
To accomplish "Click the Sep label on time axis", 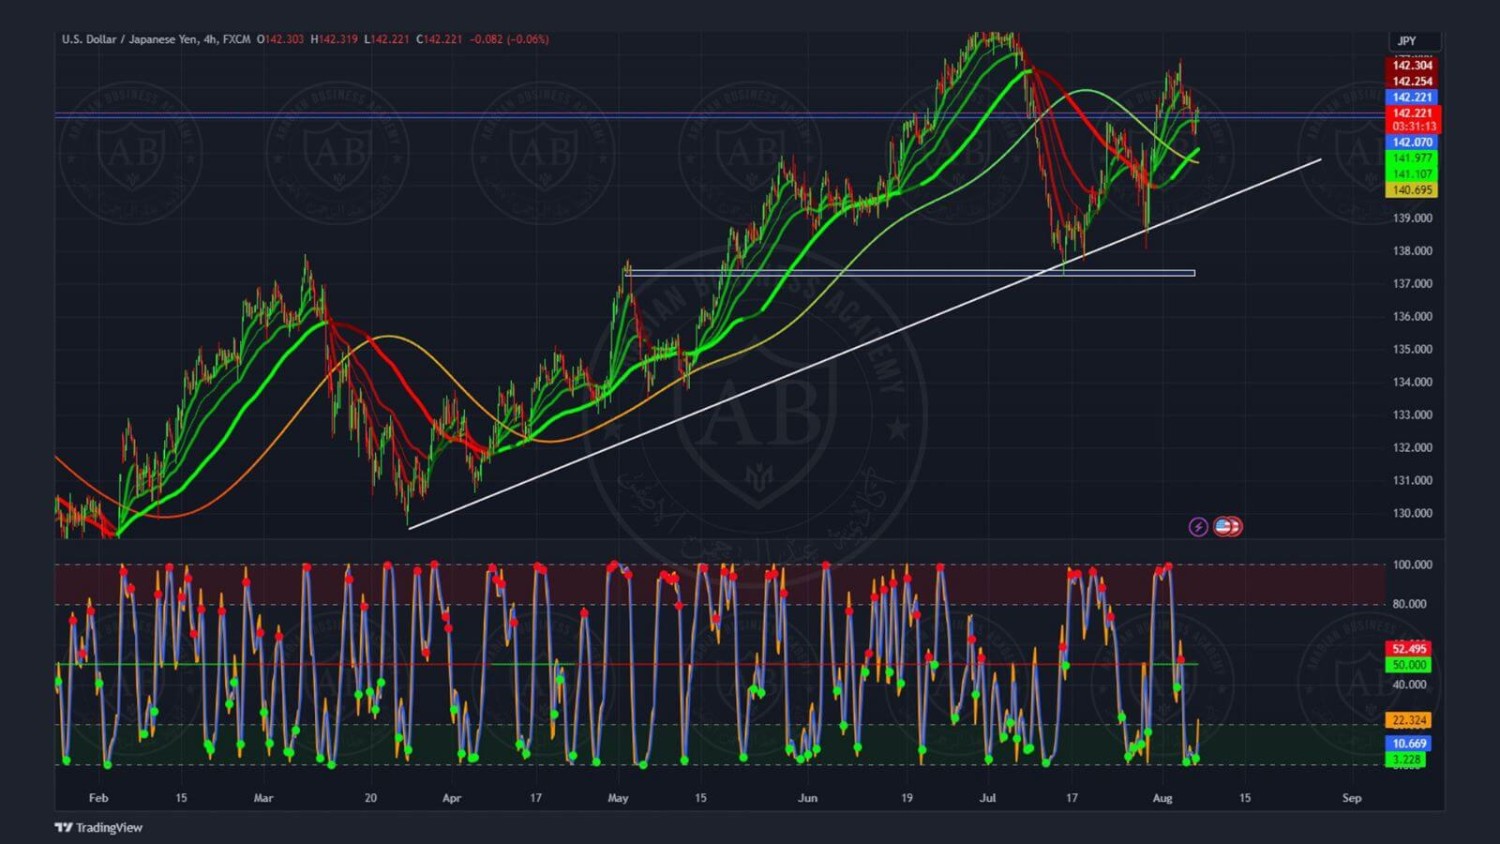I will coord(1351,798).
